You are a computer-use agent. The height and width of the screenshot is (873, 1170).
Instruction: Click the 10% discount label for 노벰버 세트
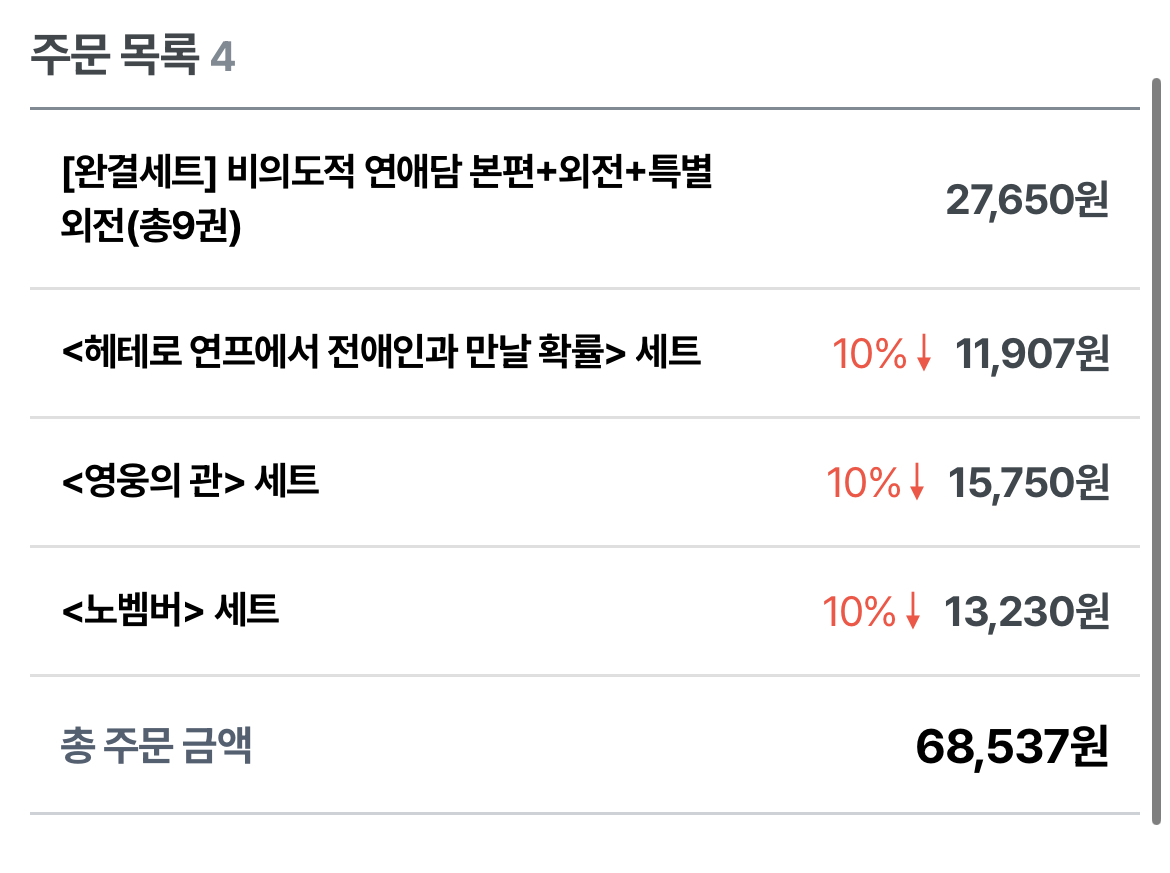[859, 612]
